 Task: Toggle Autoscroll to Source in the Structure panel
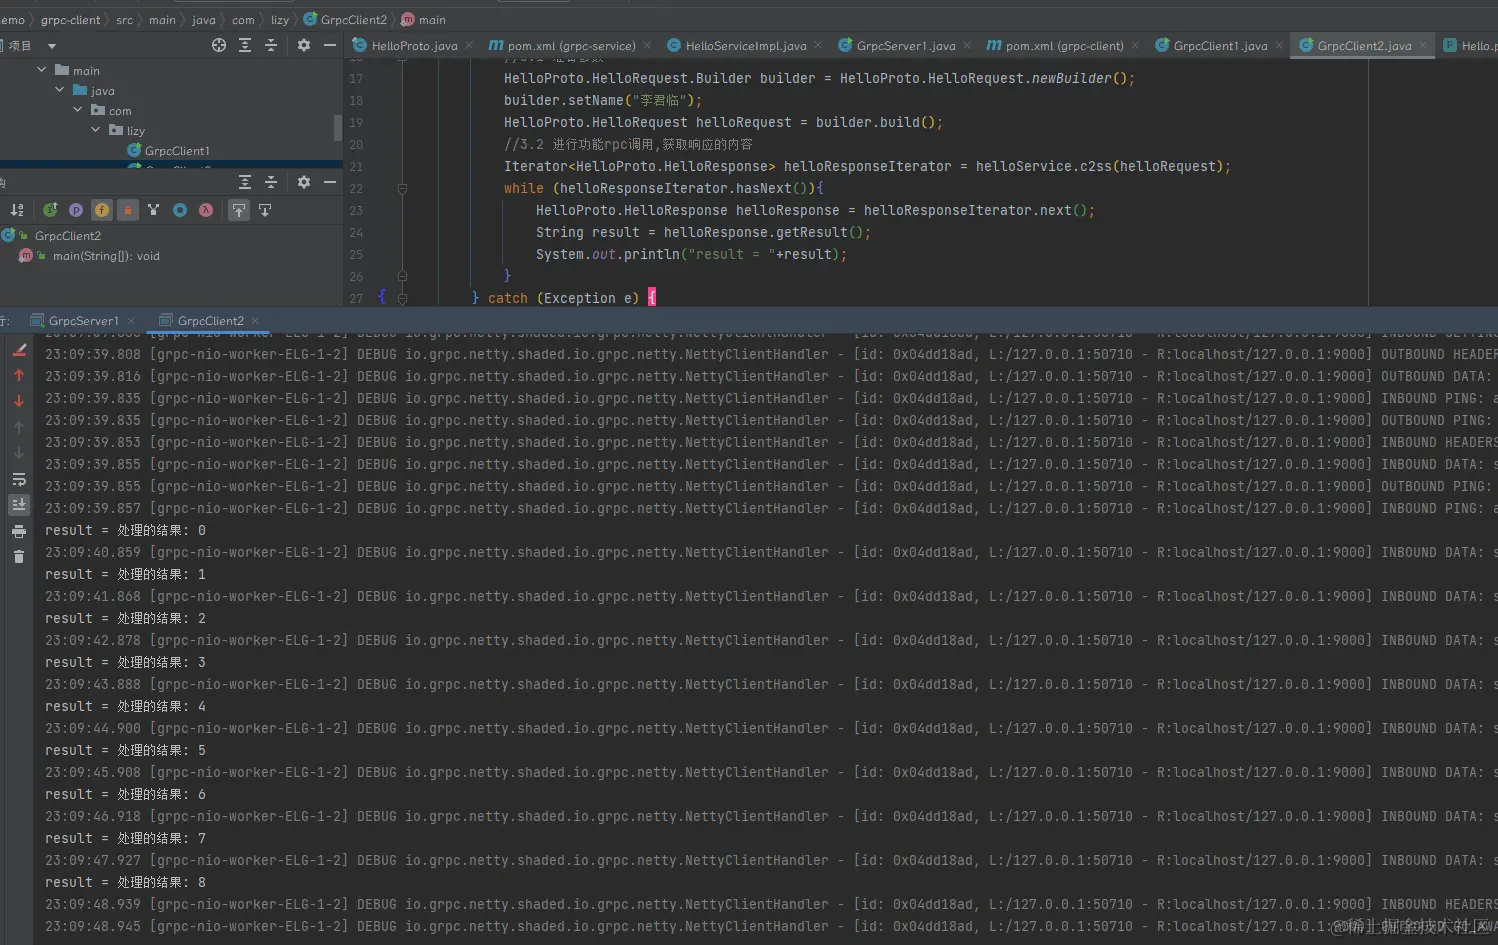(x=239, y=210)
